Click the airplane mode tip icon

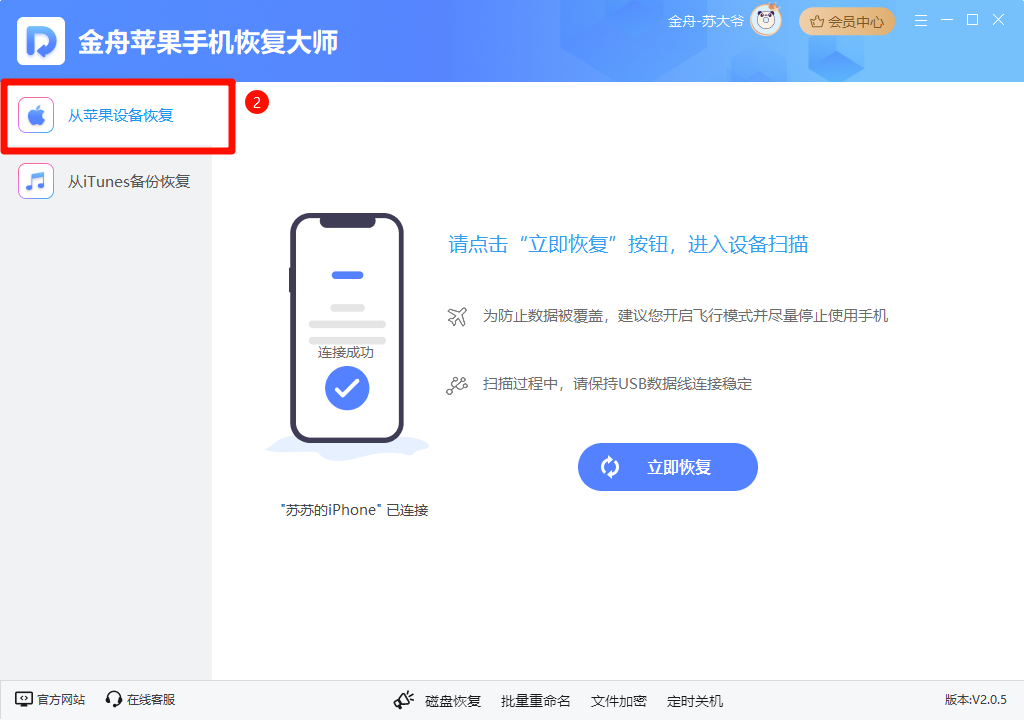[x=457, y=316]
